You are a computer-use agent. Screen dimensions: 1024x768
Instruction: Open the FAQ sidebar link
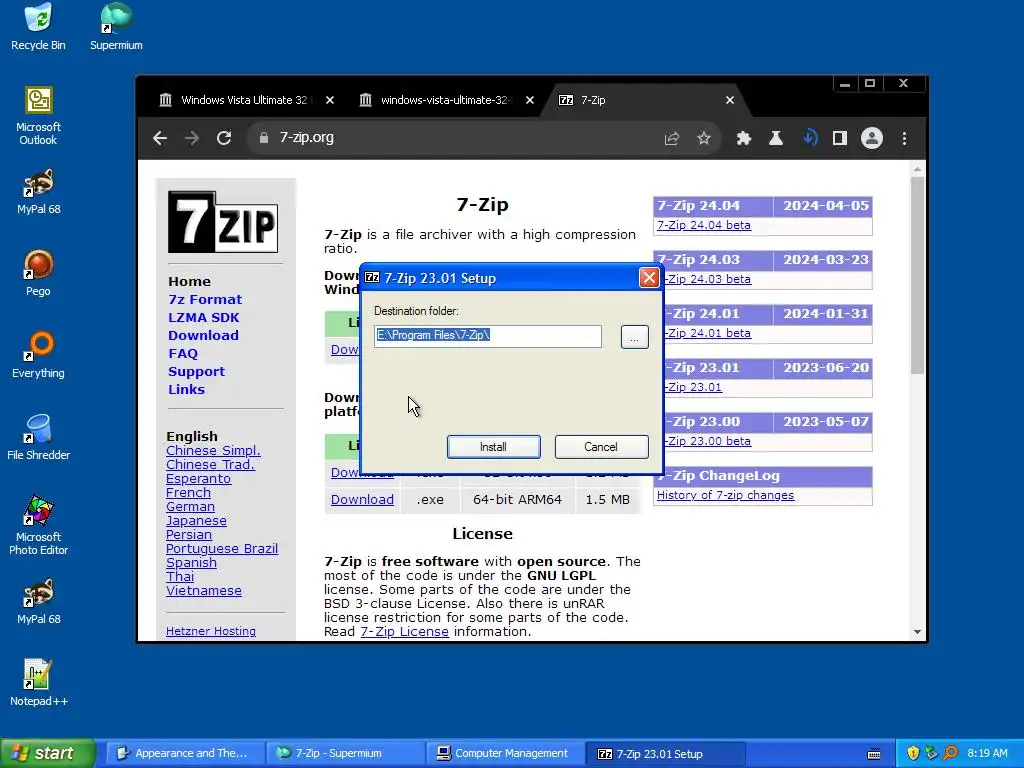pos(183,353)
